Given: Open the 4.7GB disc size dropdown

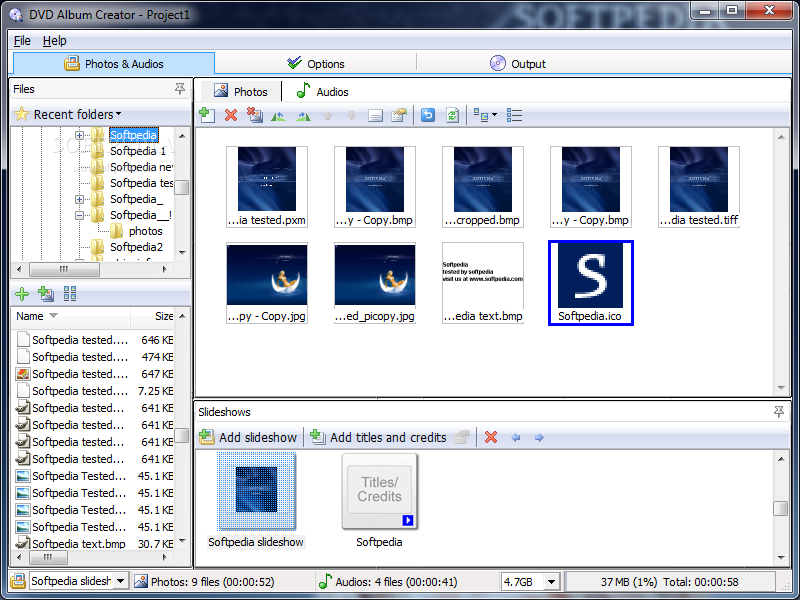Looking at the screenshot, I should (x=551, y=582).
